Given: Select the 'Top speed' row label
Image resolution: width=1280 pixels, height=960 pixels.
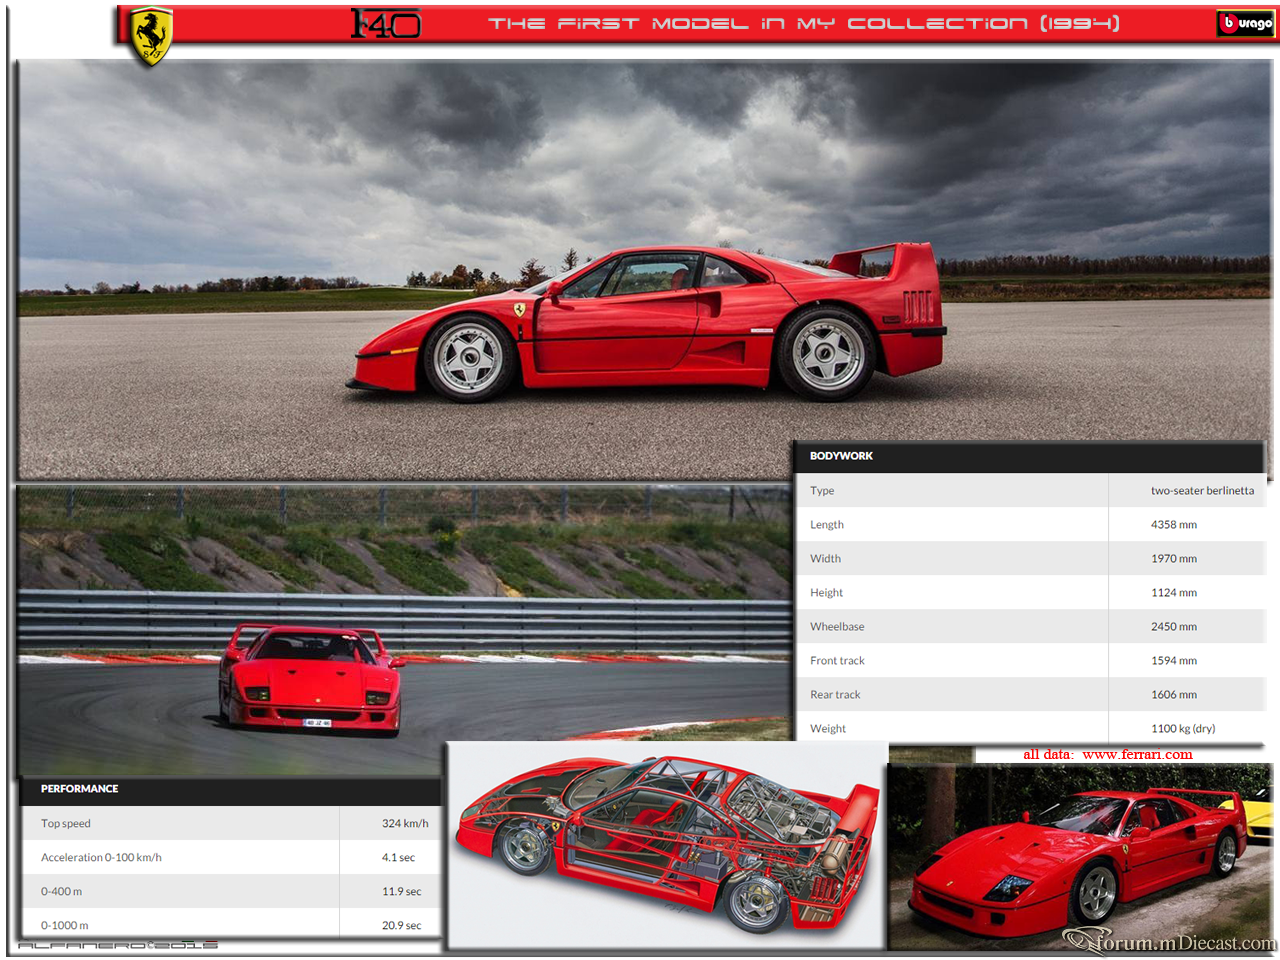Looking at the screenshot, I should pyautogui.click(x=66, y=824).
